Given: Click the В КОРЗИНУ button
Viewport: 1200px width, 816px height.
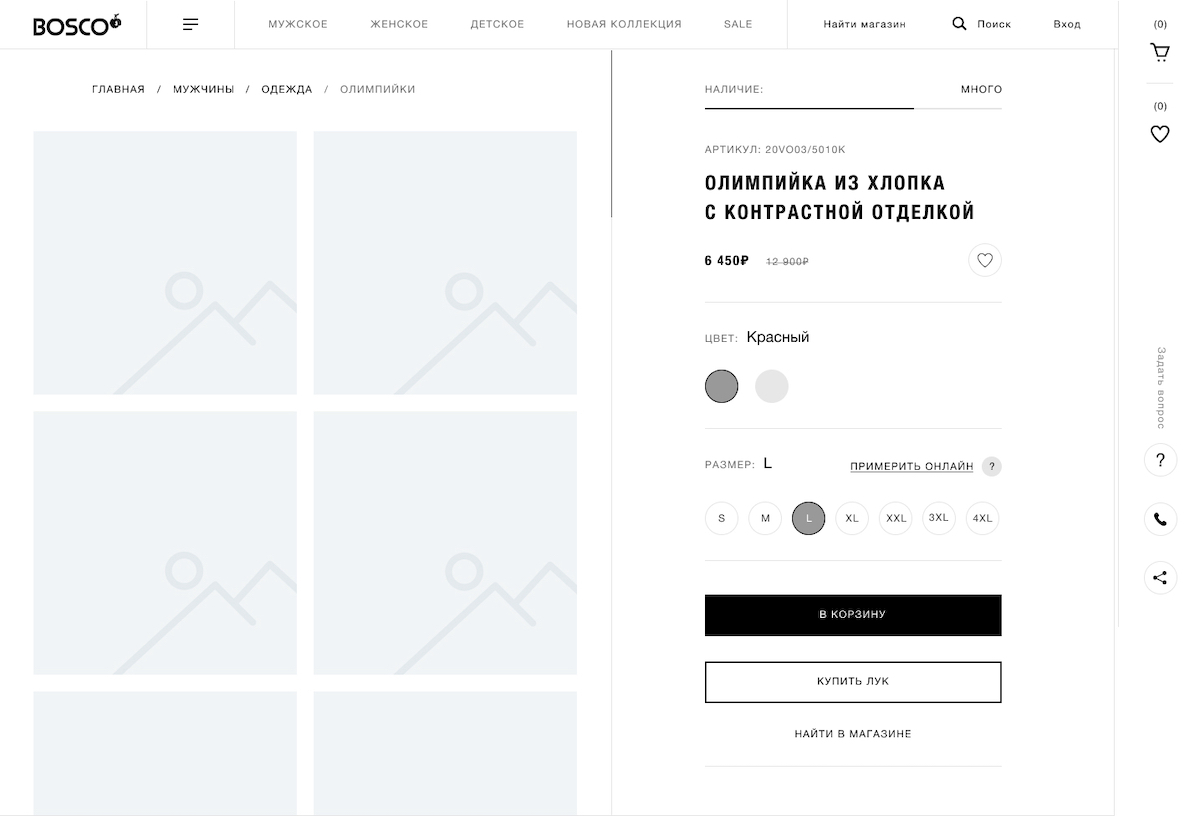Looking at the screenshot, I should tap(853, 615).
